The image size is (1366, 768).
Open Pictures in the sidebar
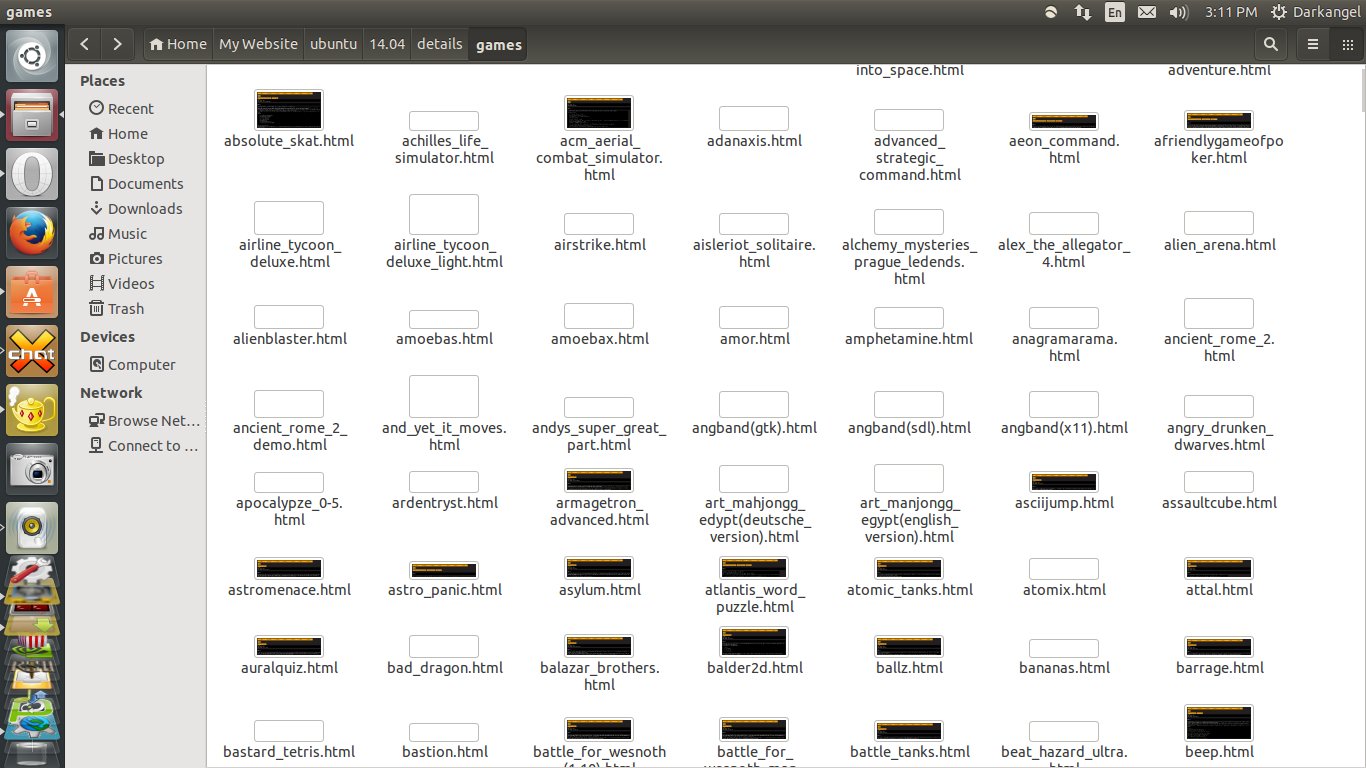coord(135,258)
